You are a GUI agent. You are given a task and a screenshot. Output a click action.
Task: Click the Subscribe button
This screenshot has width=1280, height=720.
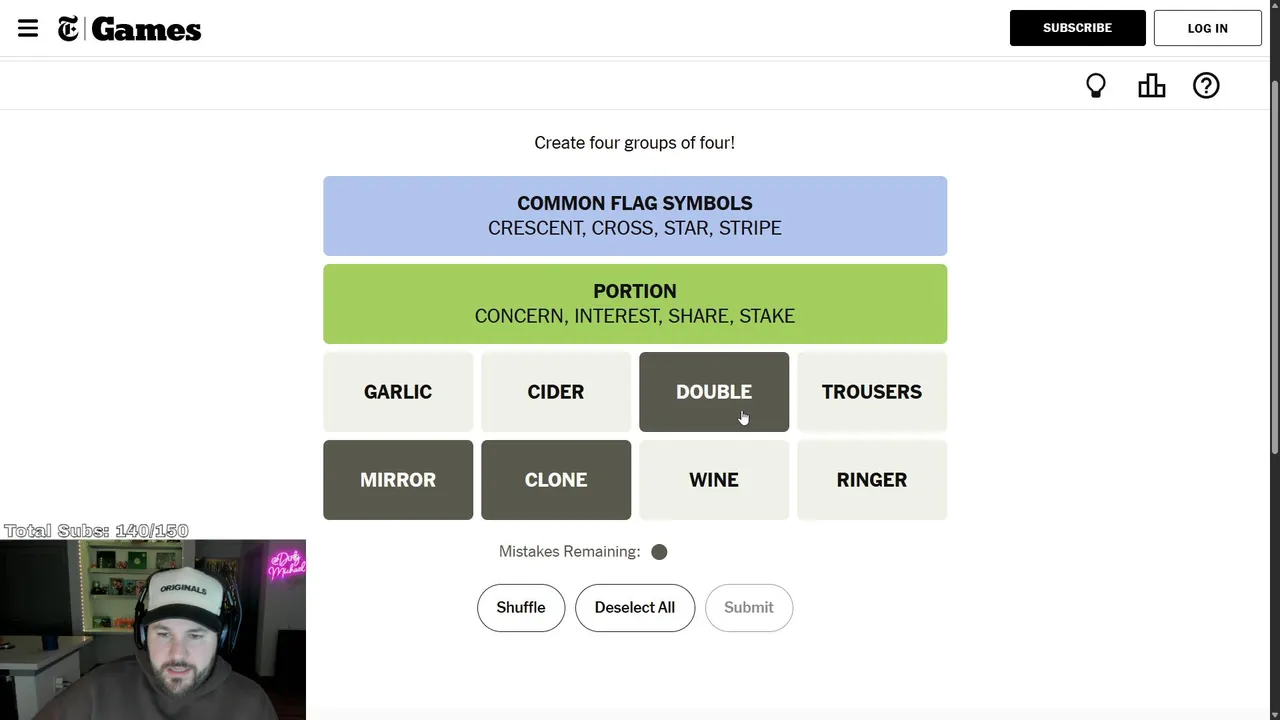click(1077, 28)
